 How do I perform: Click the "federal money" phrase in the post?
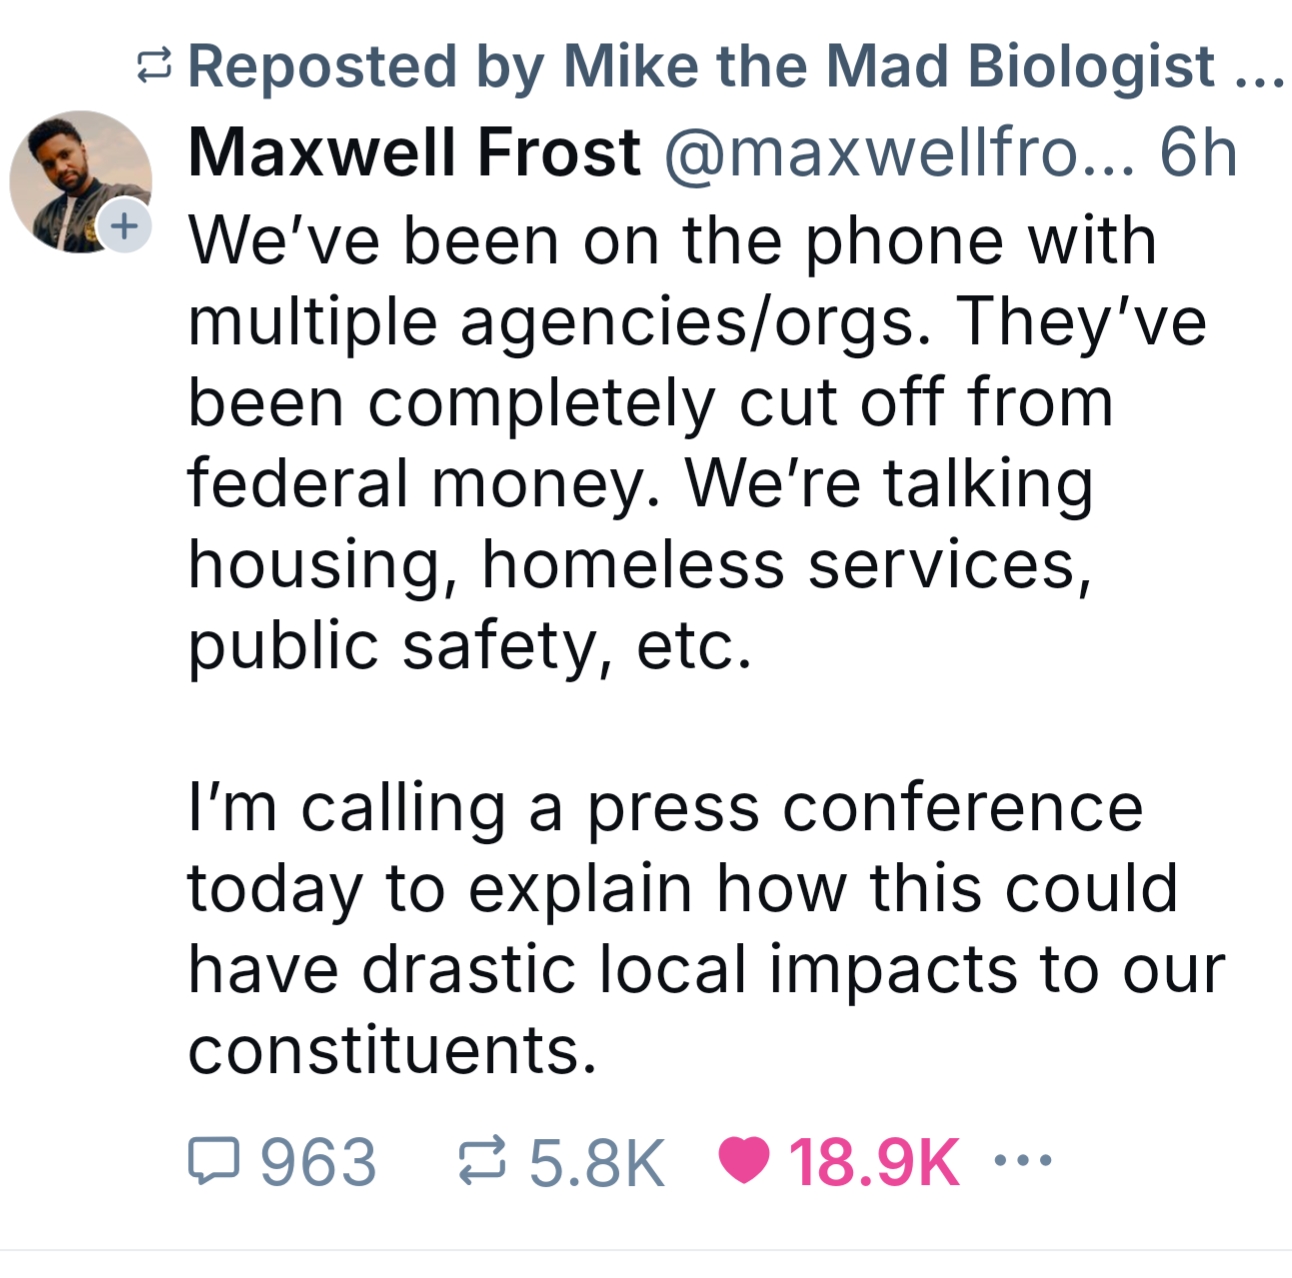pos(422,483)
